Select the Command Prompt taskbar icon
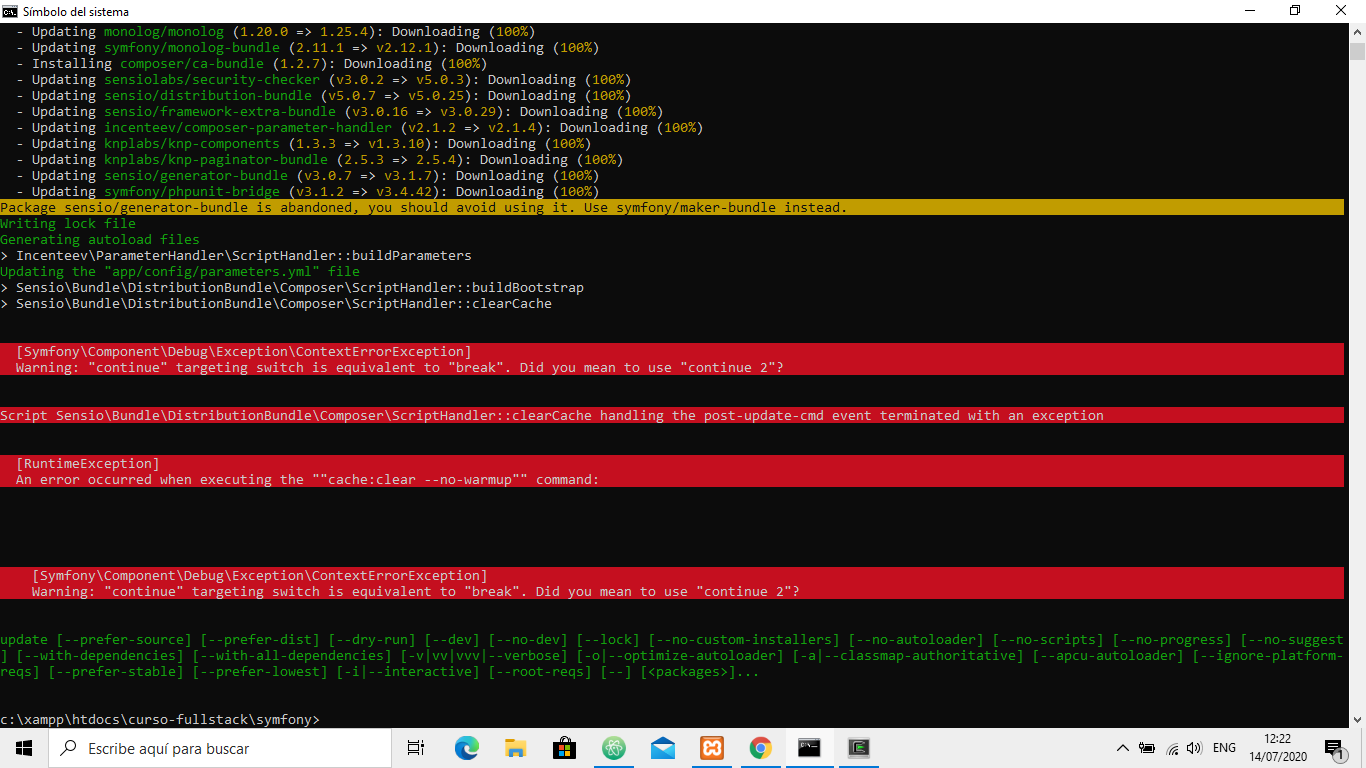Screen dimensions: 1366x768 tap(809, 748)
